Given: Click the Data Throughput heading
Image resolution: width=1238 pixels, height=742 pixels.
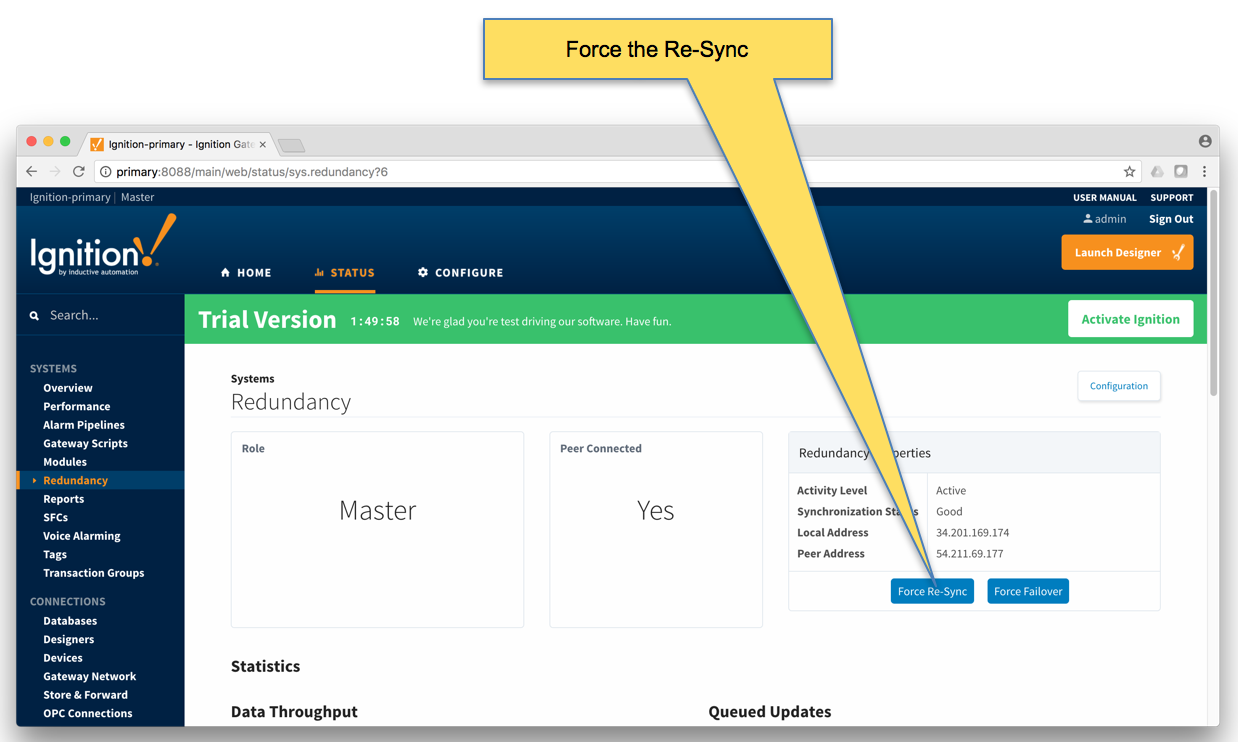Looking at the screenshot, I should (x=294, y=712).
